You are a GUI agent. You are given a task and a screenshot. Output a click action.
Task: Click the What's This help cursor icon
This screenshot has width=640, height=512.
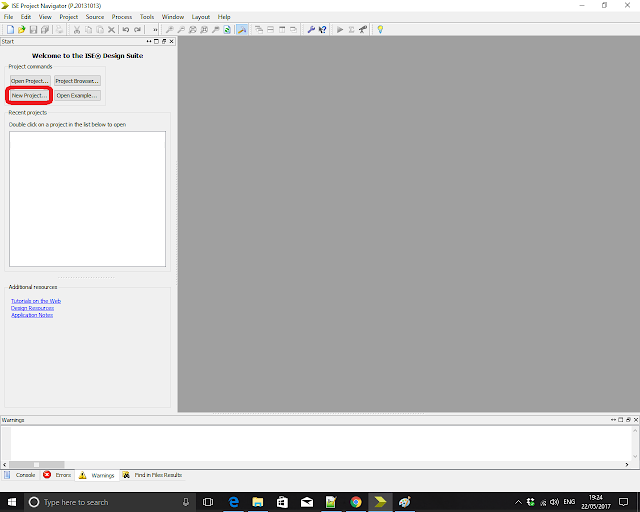point(322,29)
